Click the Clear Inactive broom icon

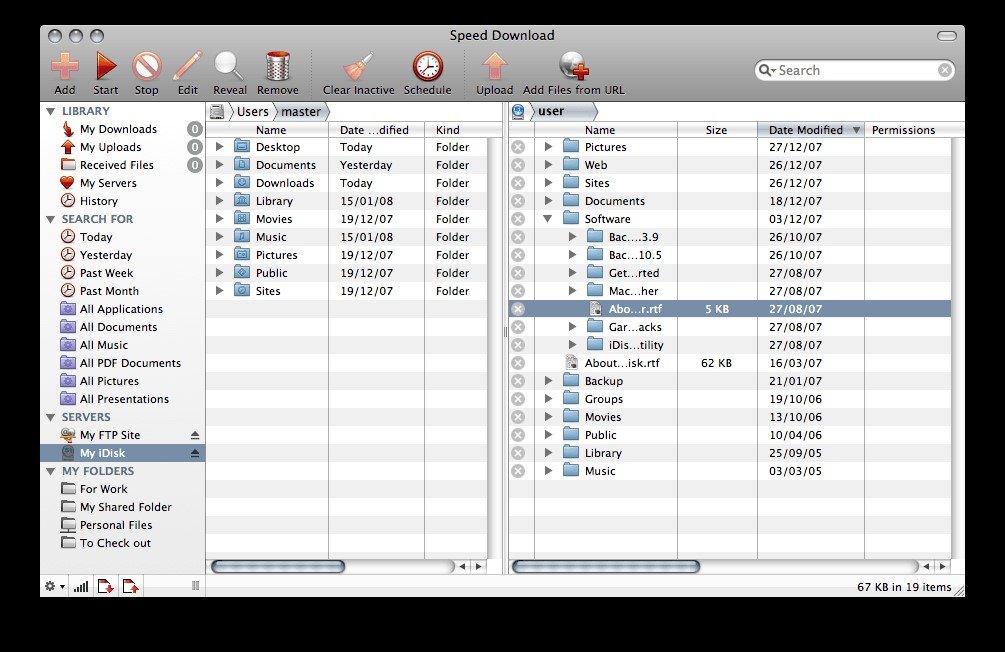(x=358, y=67)
